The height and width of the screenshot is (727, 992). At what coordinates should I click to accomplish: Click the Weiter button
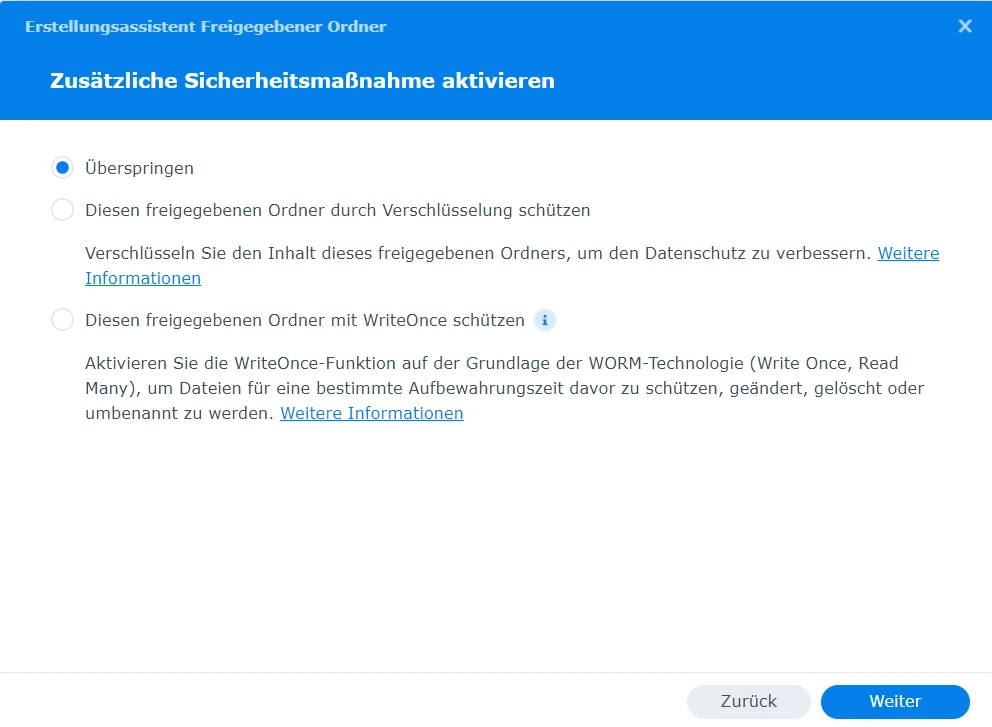(894, 701)
